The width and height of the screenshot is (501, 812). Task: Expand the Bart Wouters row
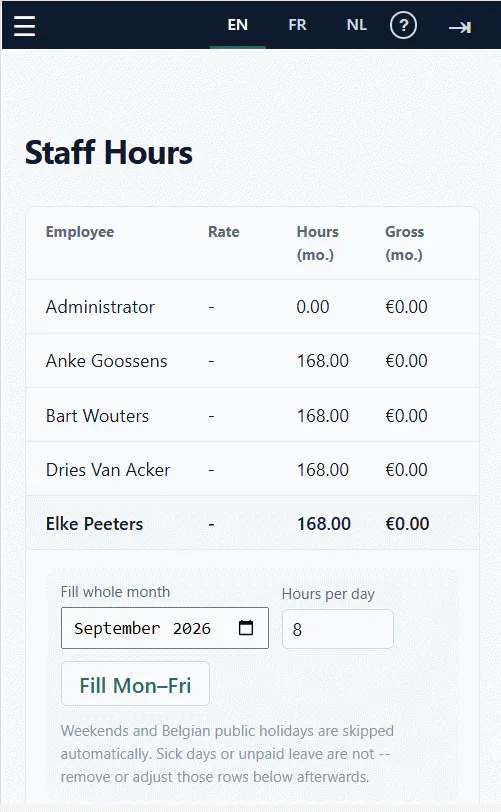point(252,415)
